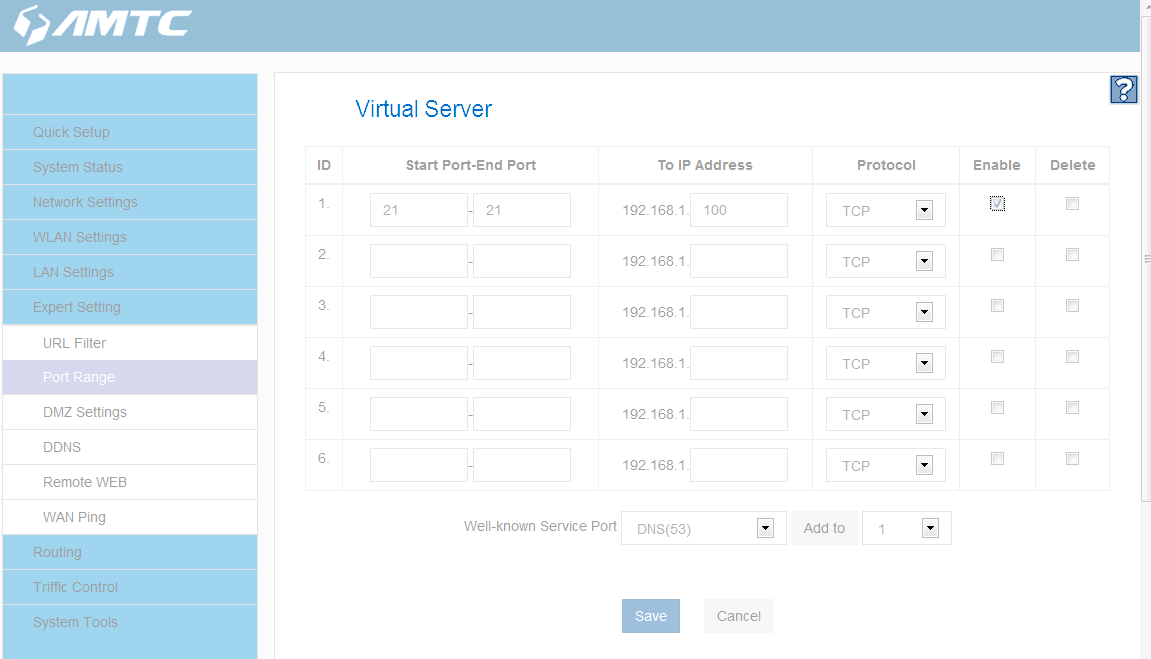
Task: Open the Protocol dropdown for rule 5
Action: pyautogui.click(x=885, y=415)
